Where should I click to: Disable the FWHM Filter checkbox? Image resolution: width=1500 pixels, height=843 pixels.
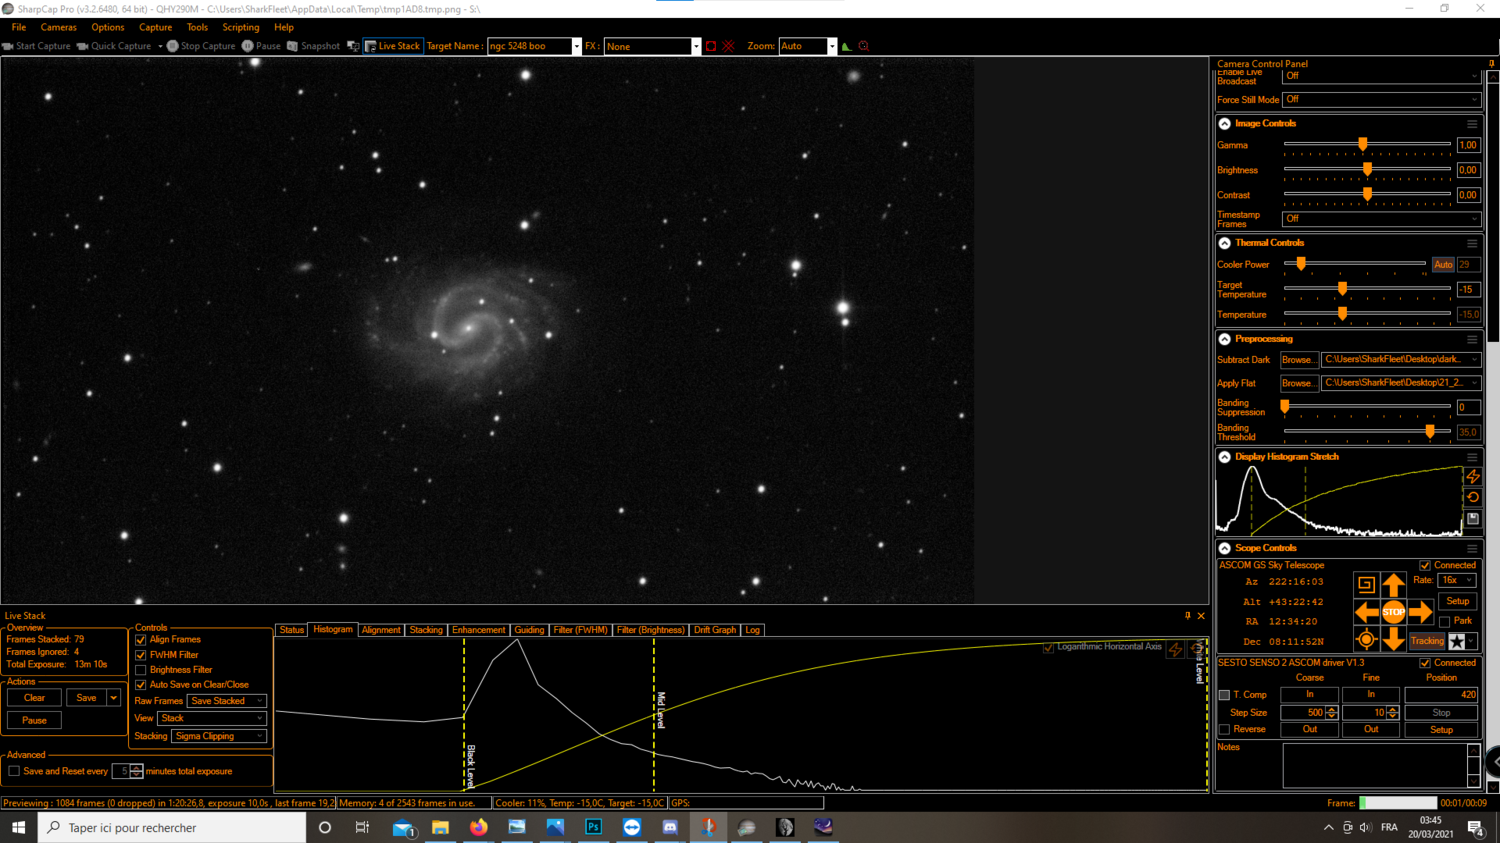tap(141, 655)
